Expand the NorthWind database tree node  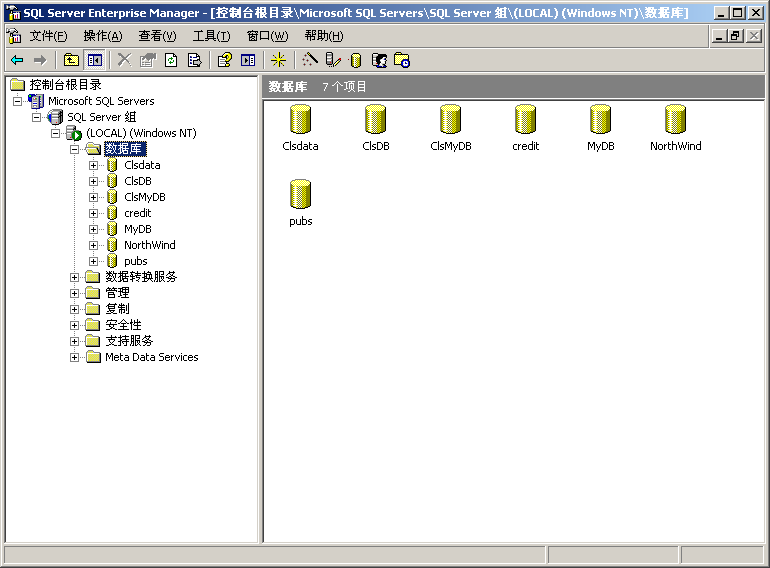pos(93,245)
